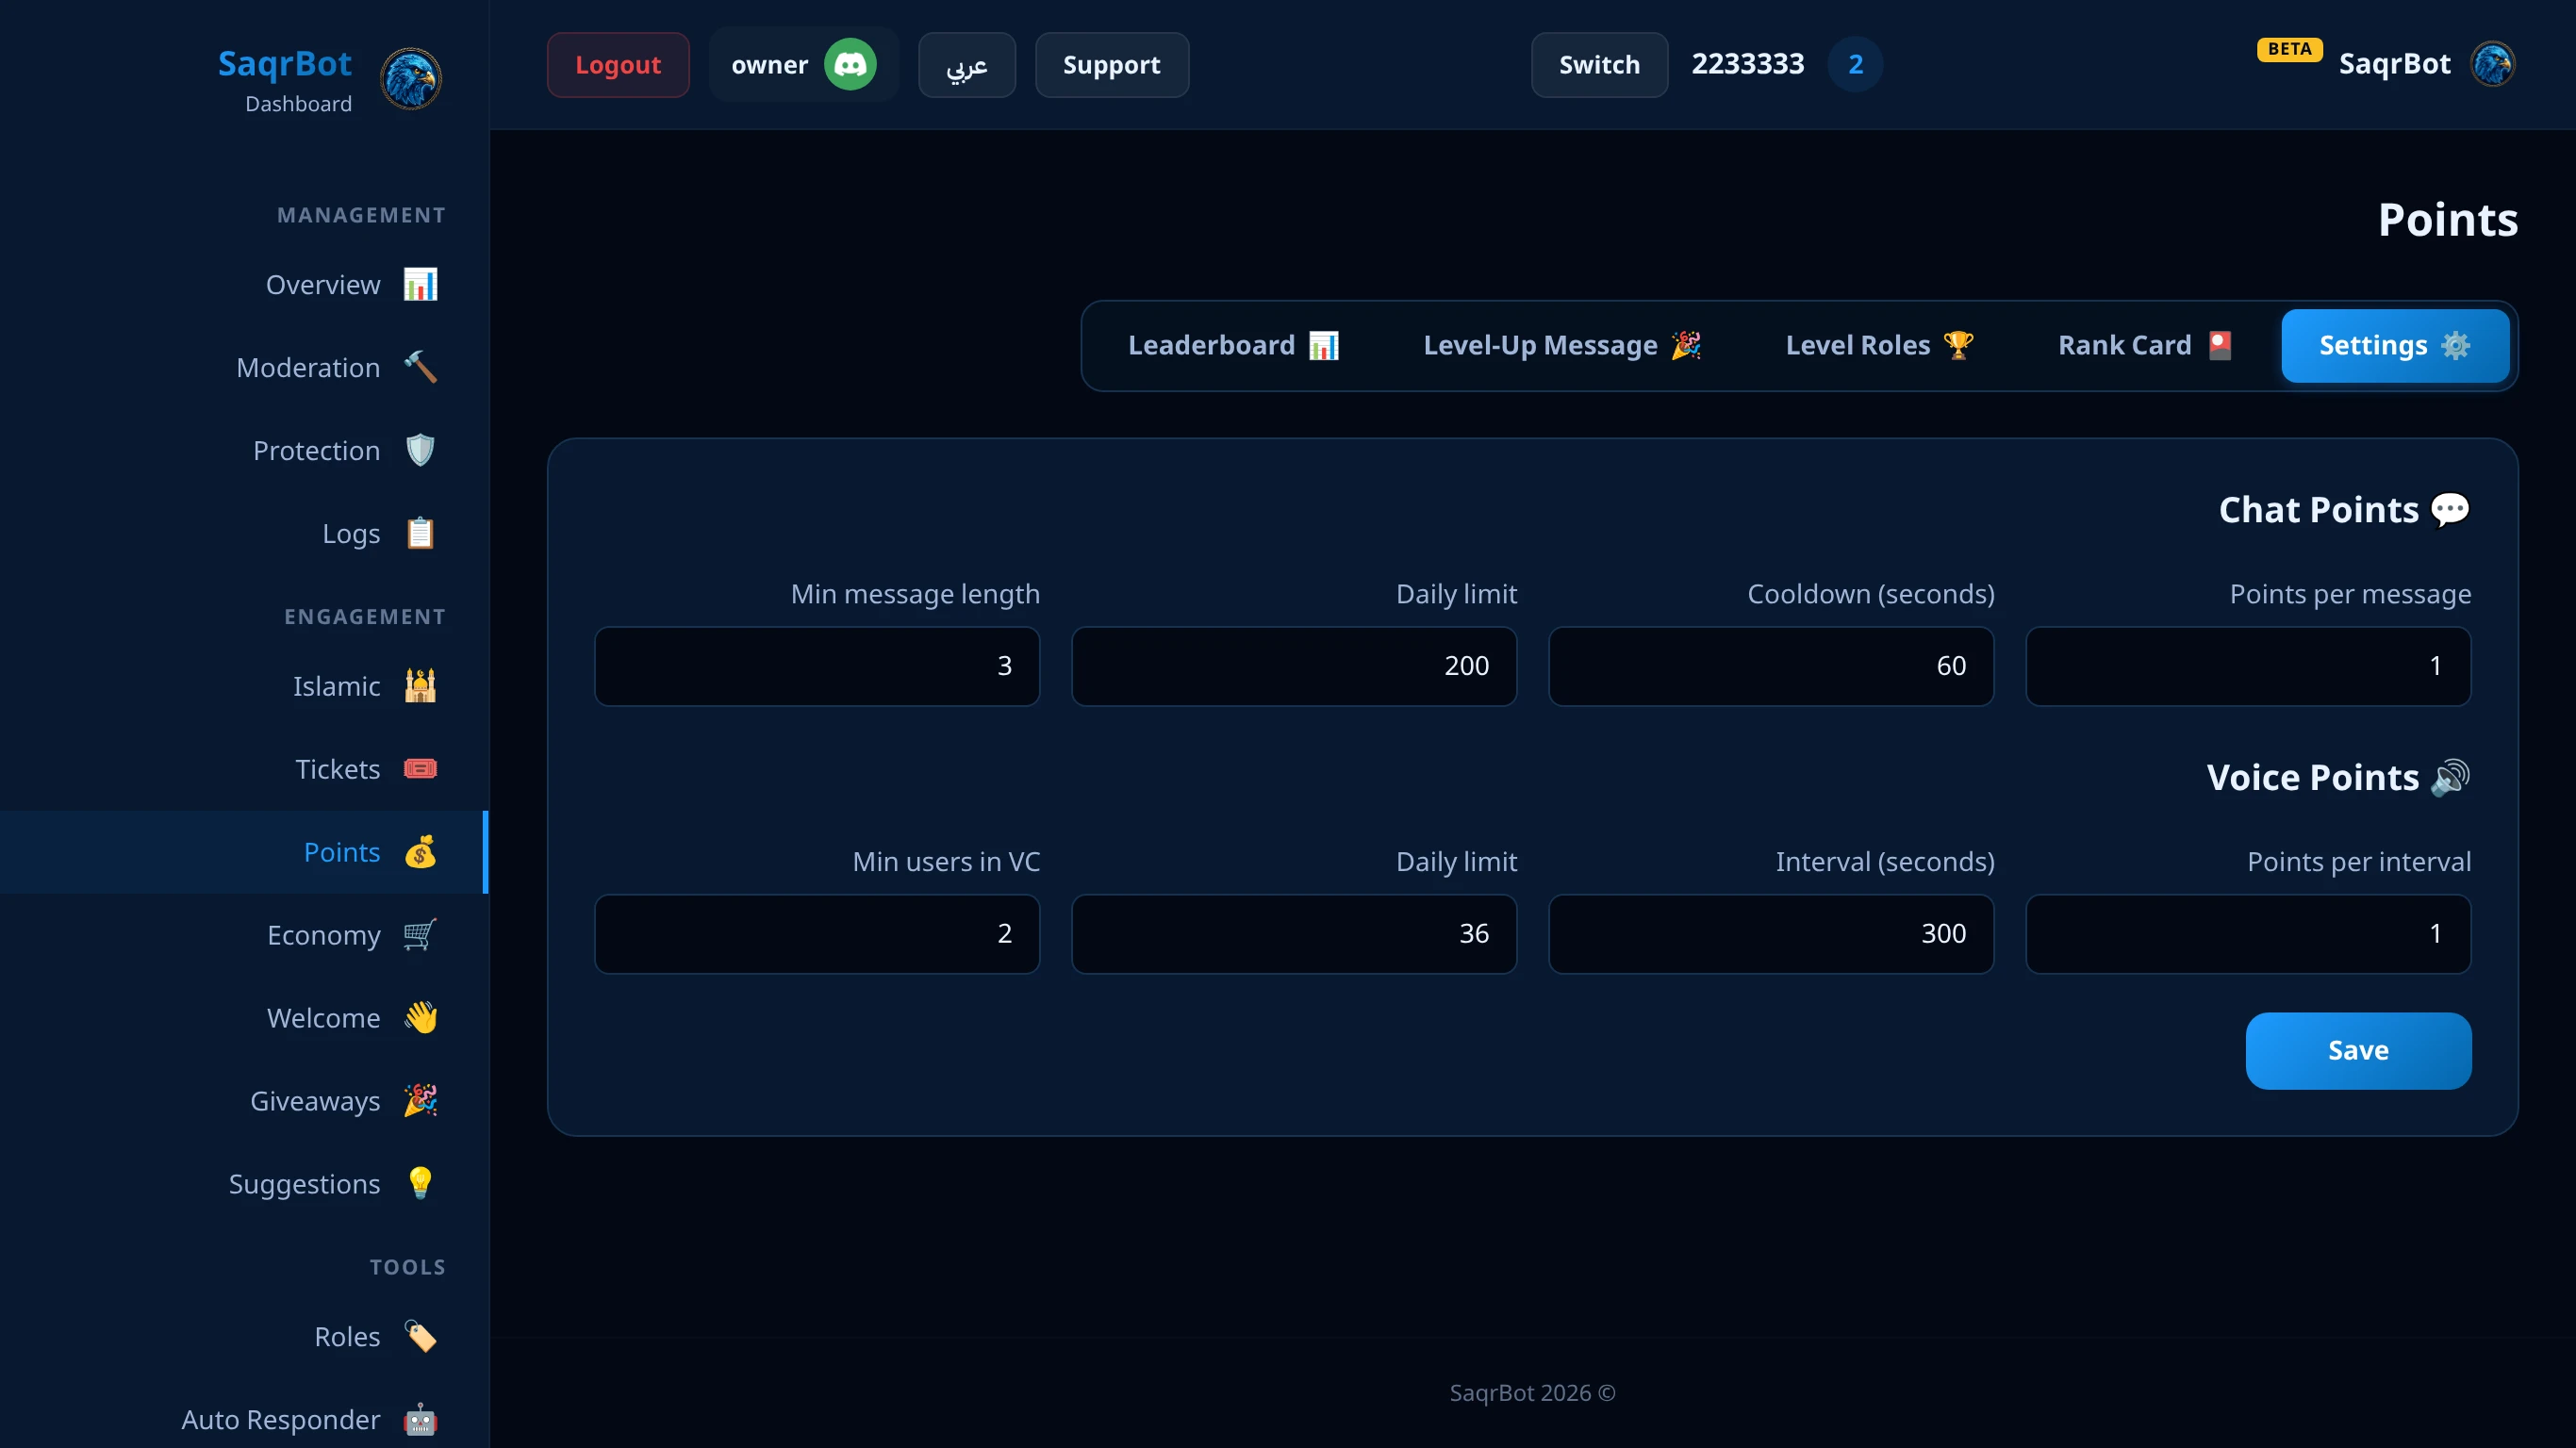
Task: Click the Moderation hammer icon
Action: coord(420,368)
